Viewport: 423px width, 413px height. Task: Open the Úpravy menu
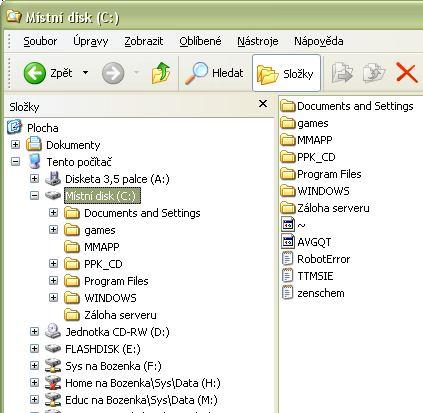tap(91, 41)
